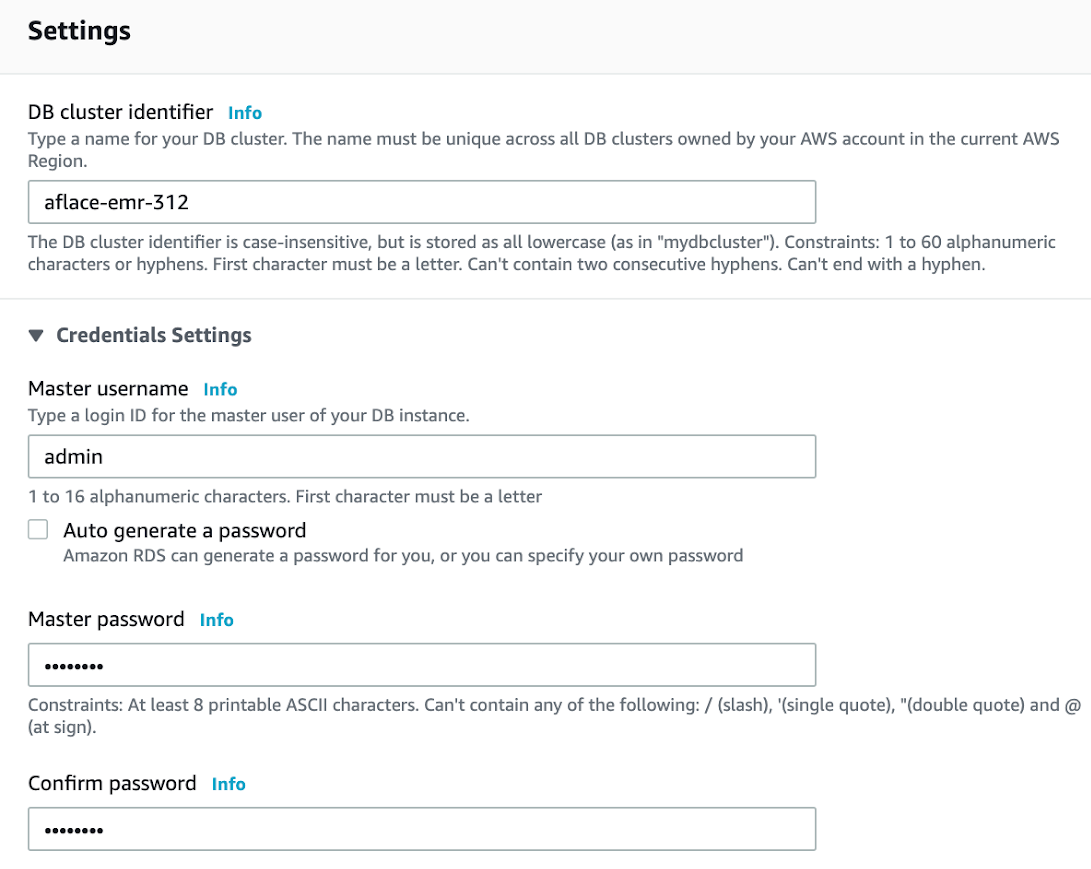Click the Confirm password input field
The height and width of the screenshot is (869, 1091).
click(422, 829)
